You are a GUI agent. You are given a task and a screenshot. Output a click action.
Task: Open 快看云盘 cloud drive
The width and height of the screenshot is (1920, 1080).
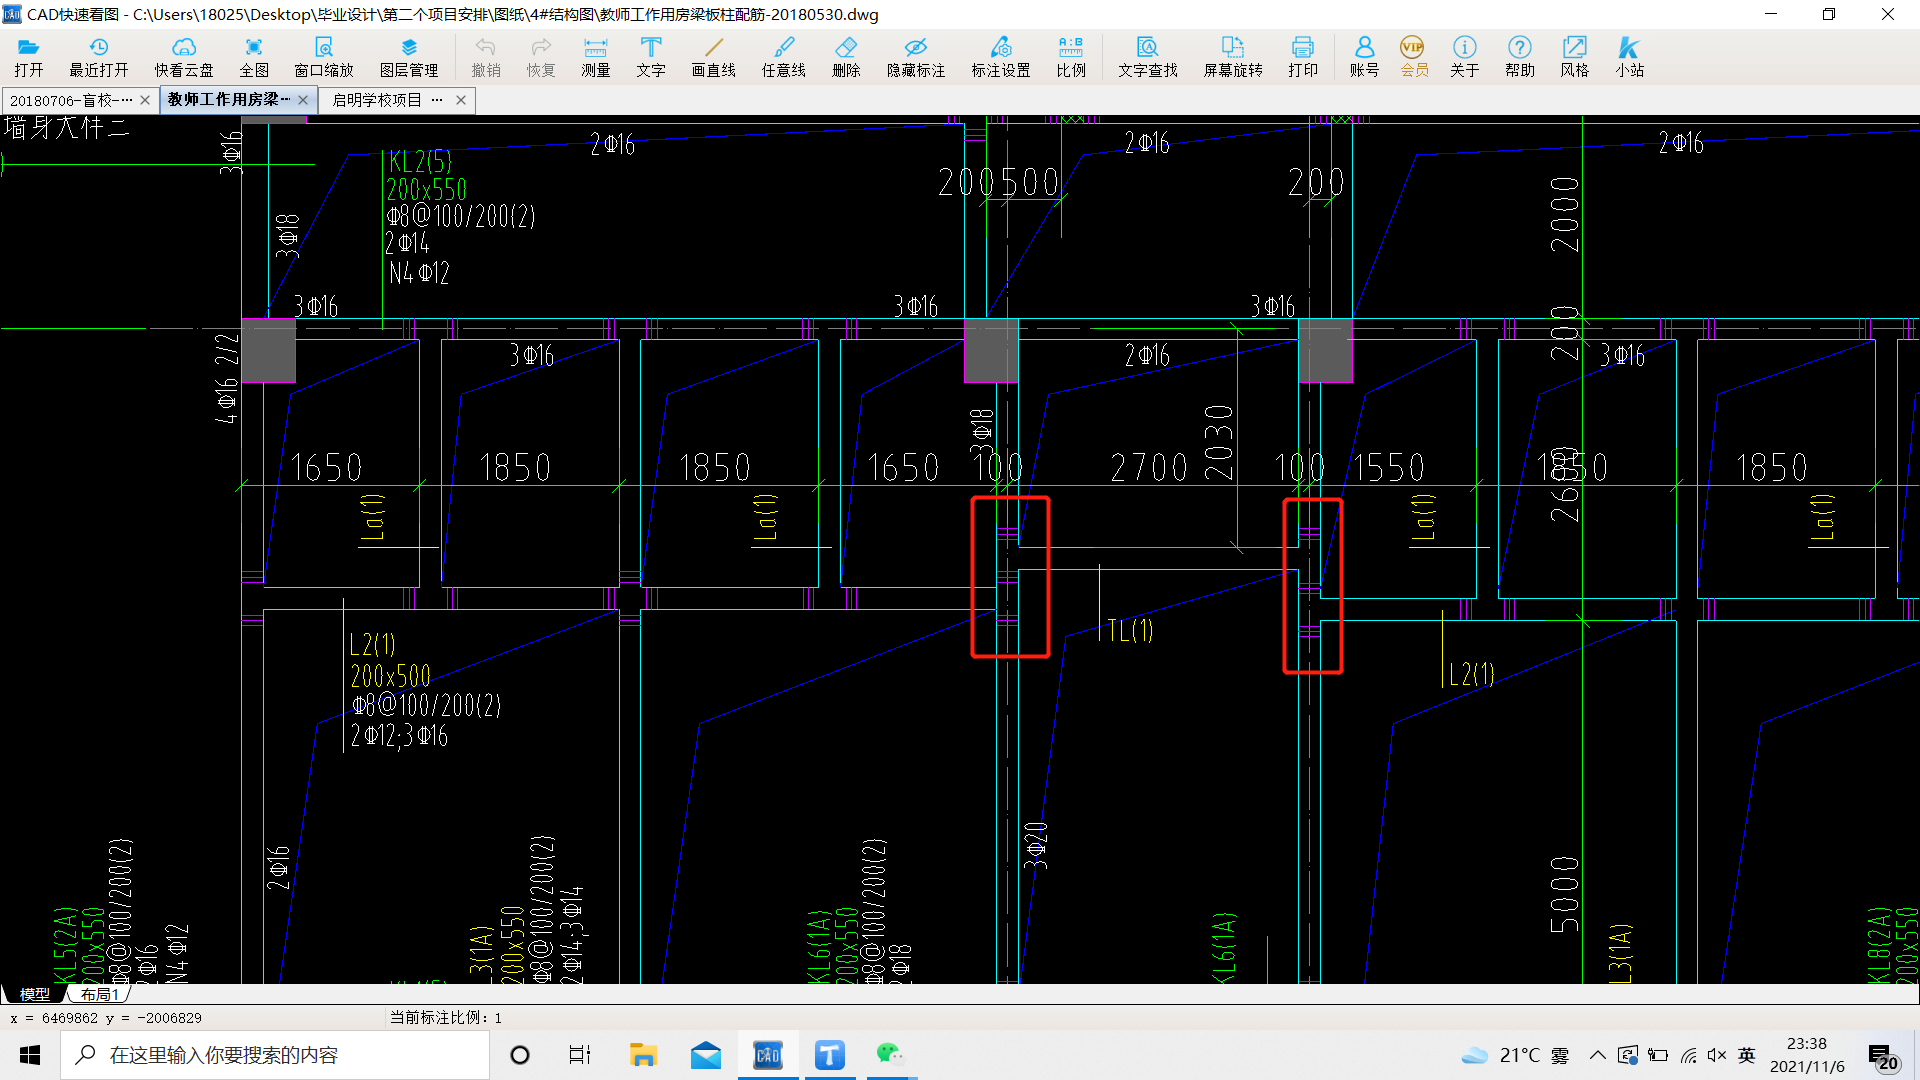184,57
